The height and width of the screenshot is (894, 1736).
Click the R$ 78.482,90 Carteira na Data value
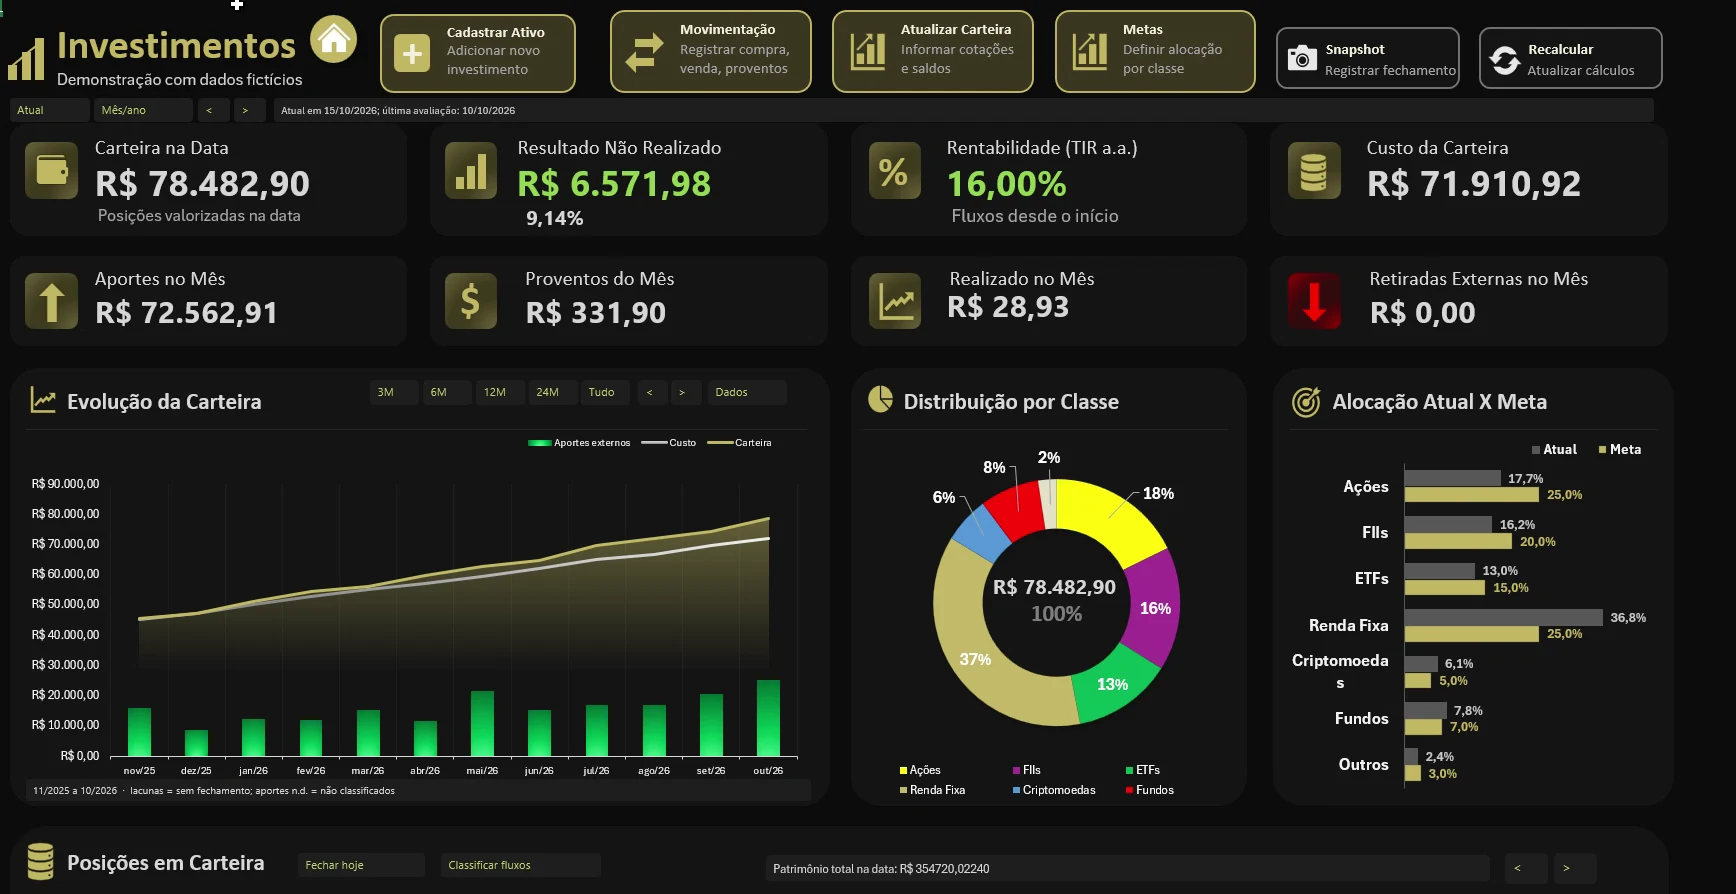(202, 184)
